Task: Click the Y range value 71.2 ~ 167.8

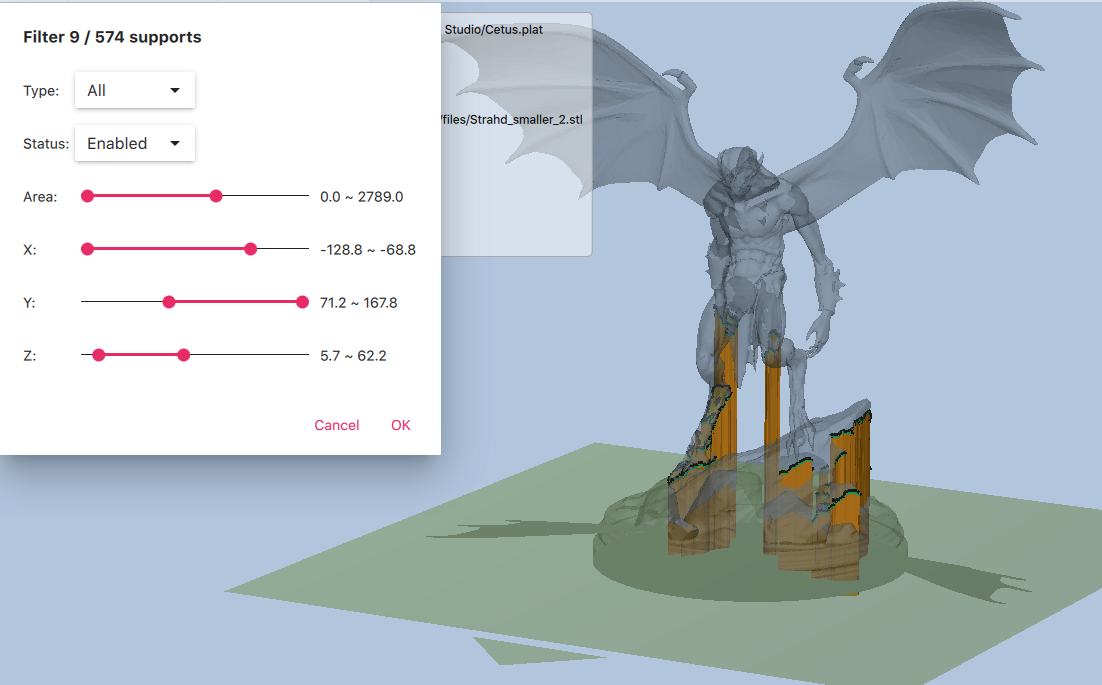Action: (358, 303)
